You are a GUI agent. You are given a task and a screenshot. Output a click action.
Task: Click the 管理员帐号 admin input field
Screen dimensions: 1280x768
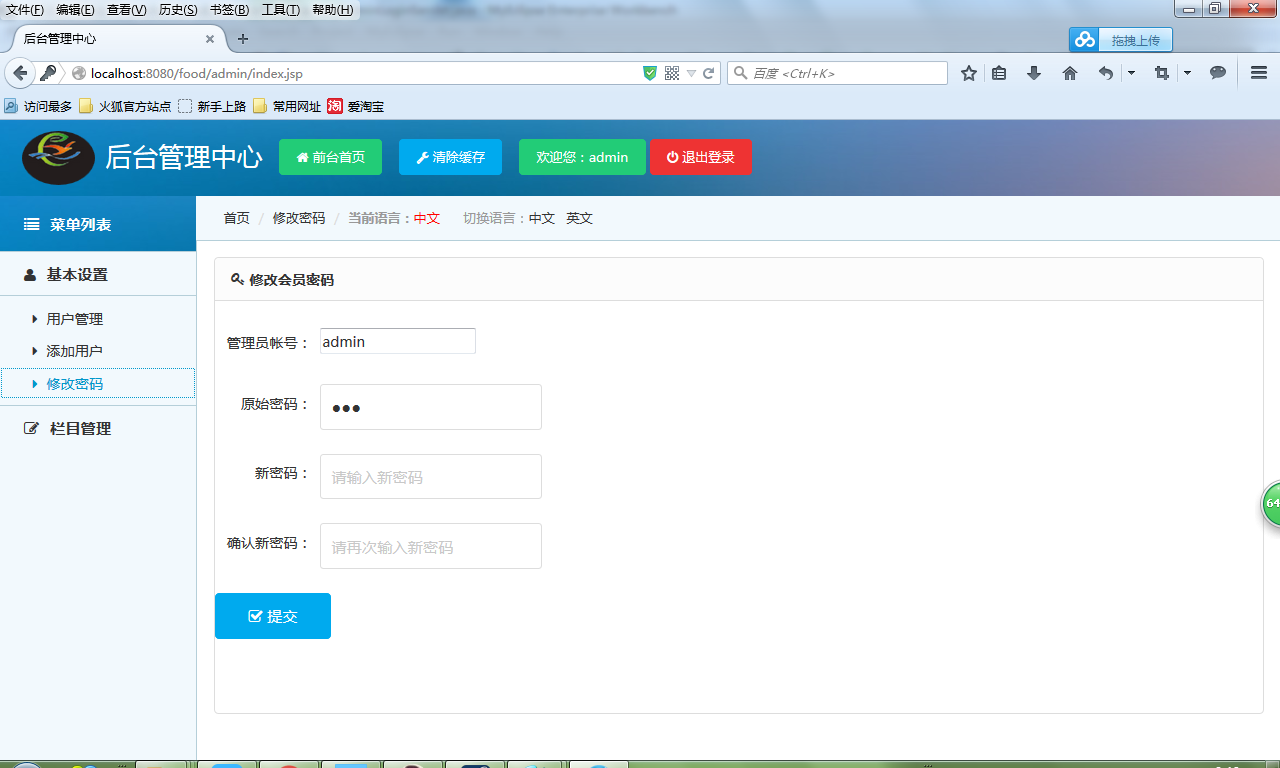point(398,341)
